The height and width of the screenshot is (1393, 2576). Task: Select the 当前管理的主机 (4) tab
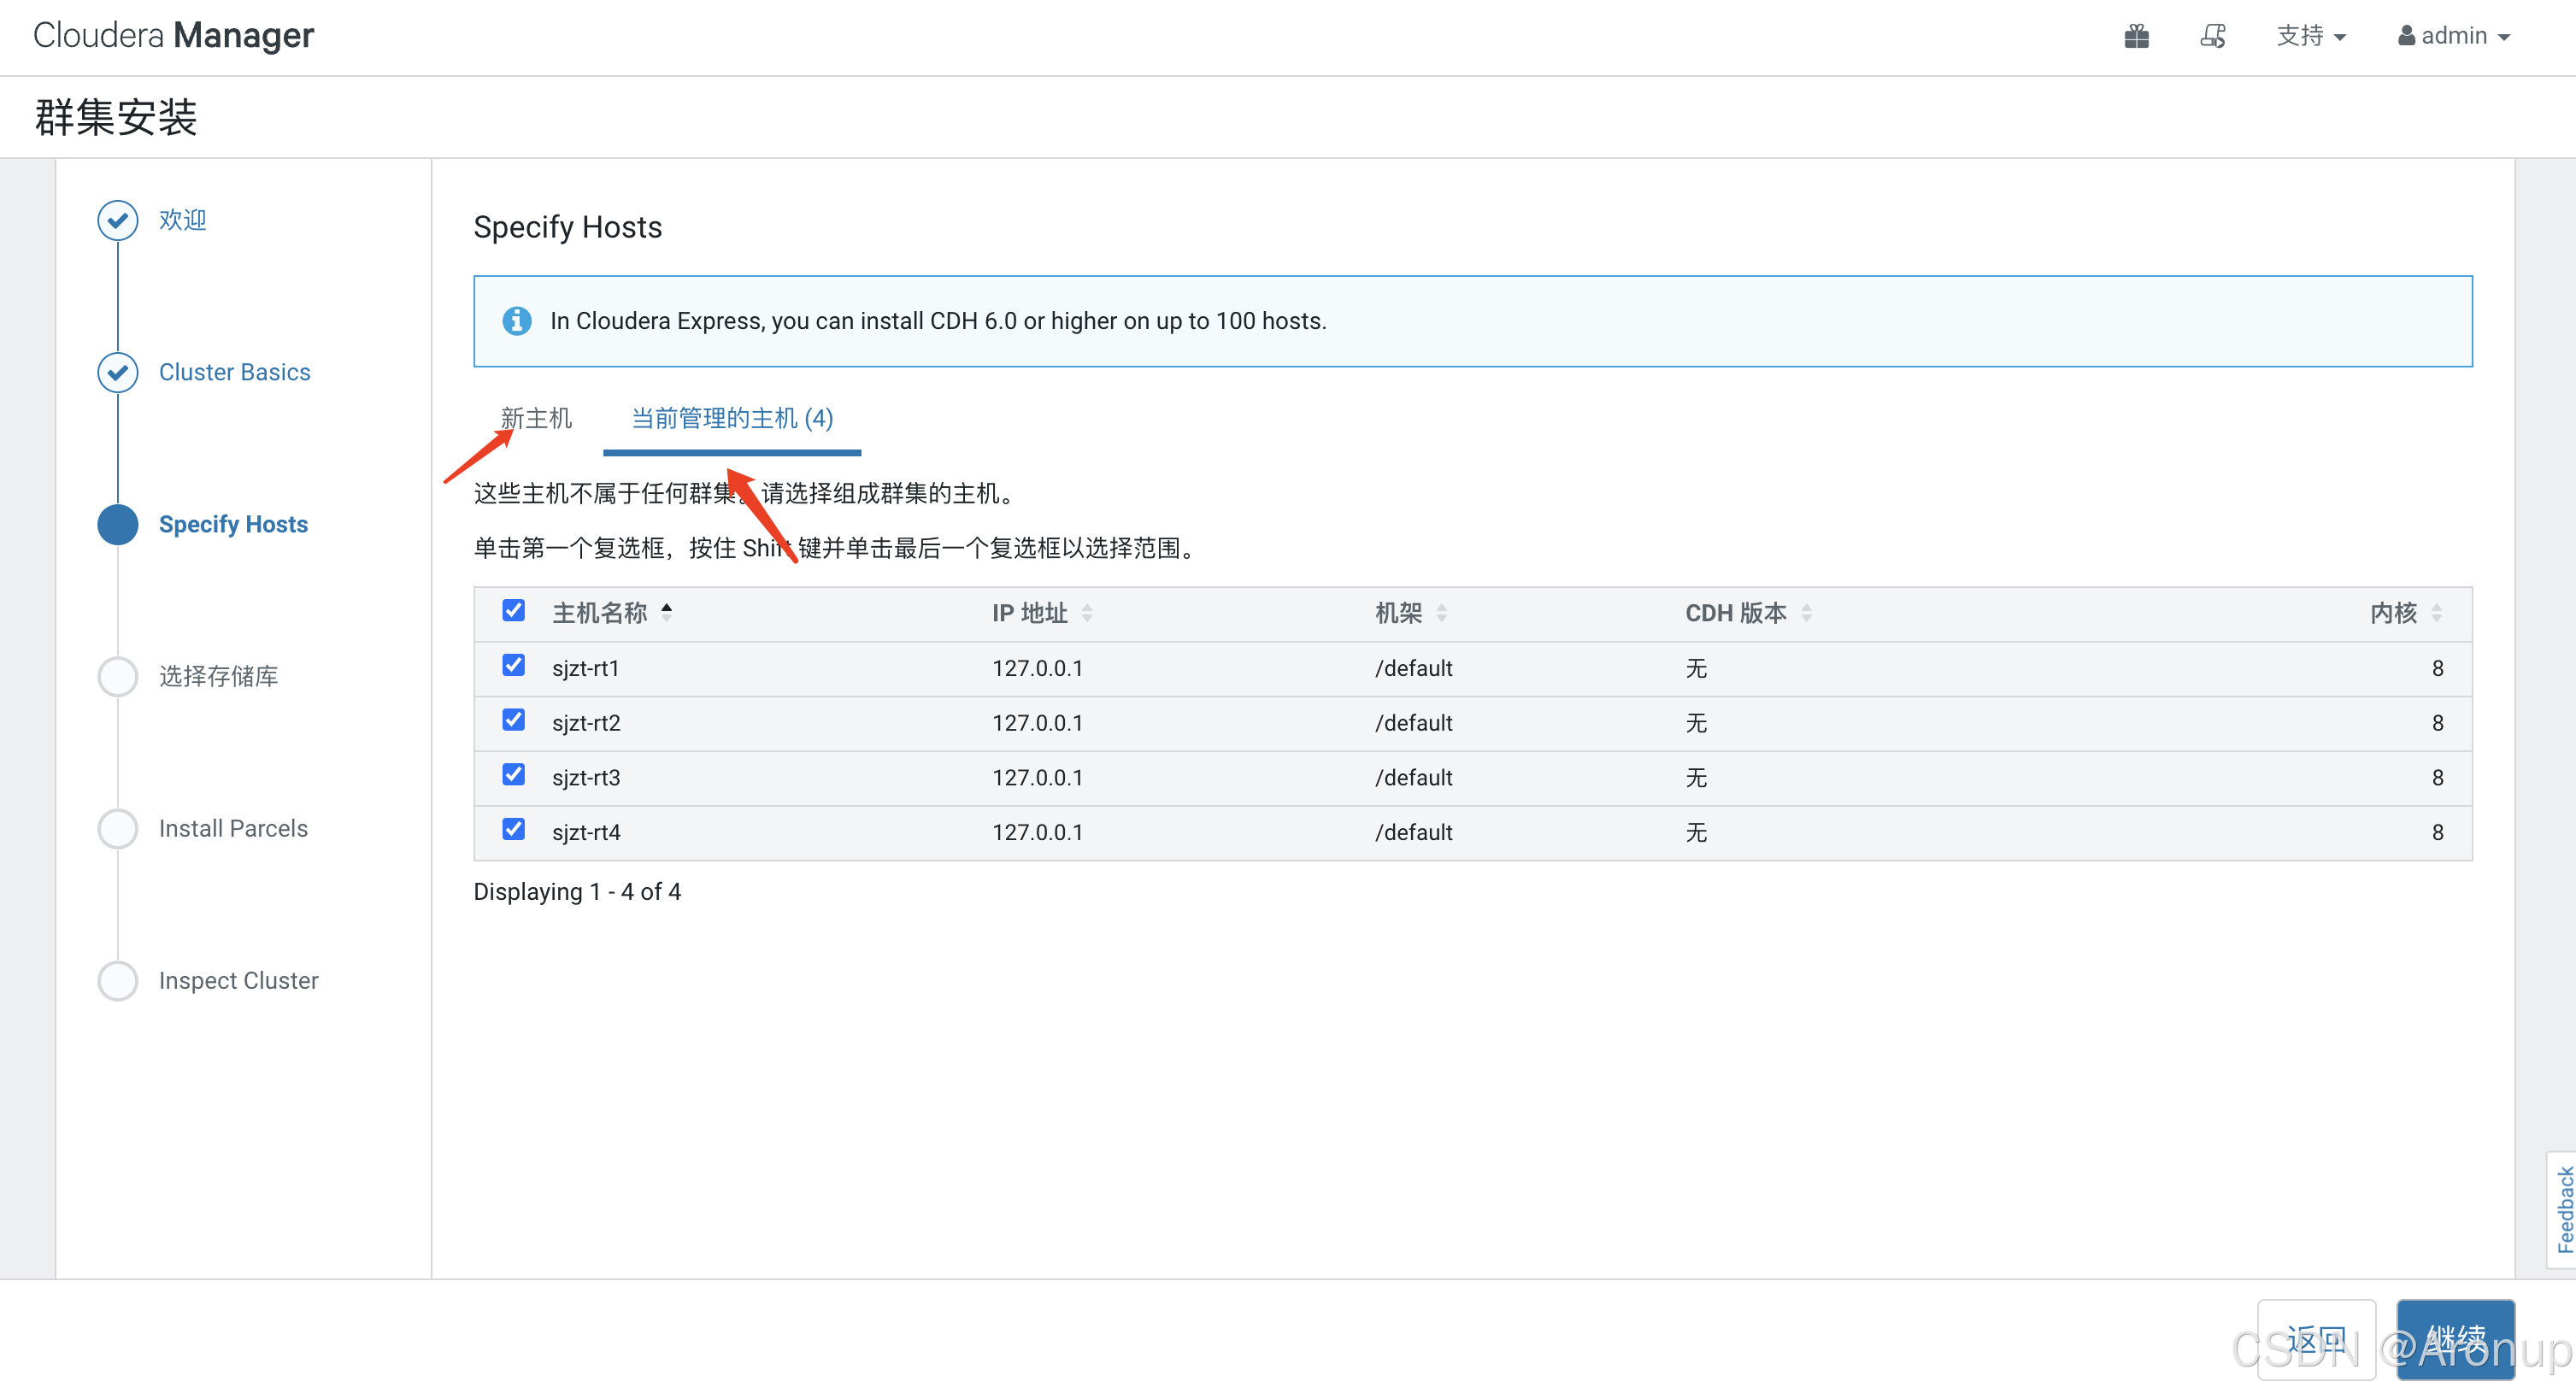[731, 418]
